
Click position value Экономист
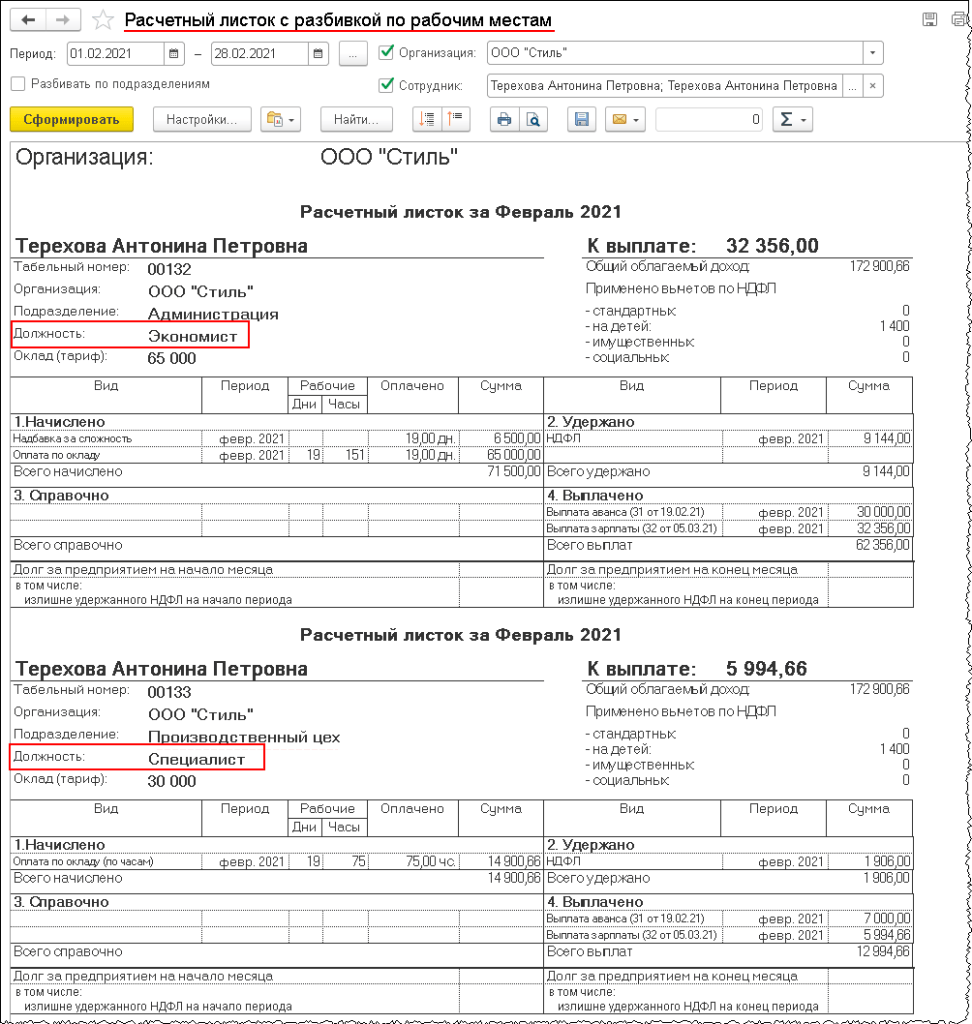pos(193,336)
